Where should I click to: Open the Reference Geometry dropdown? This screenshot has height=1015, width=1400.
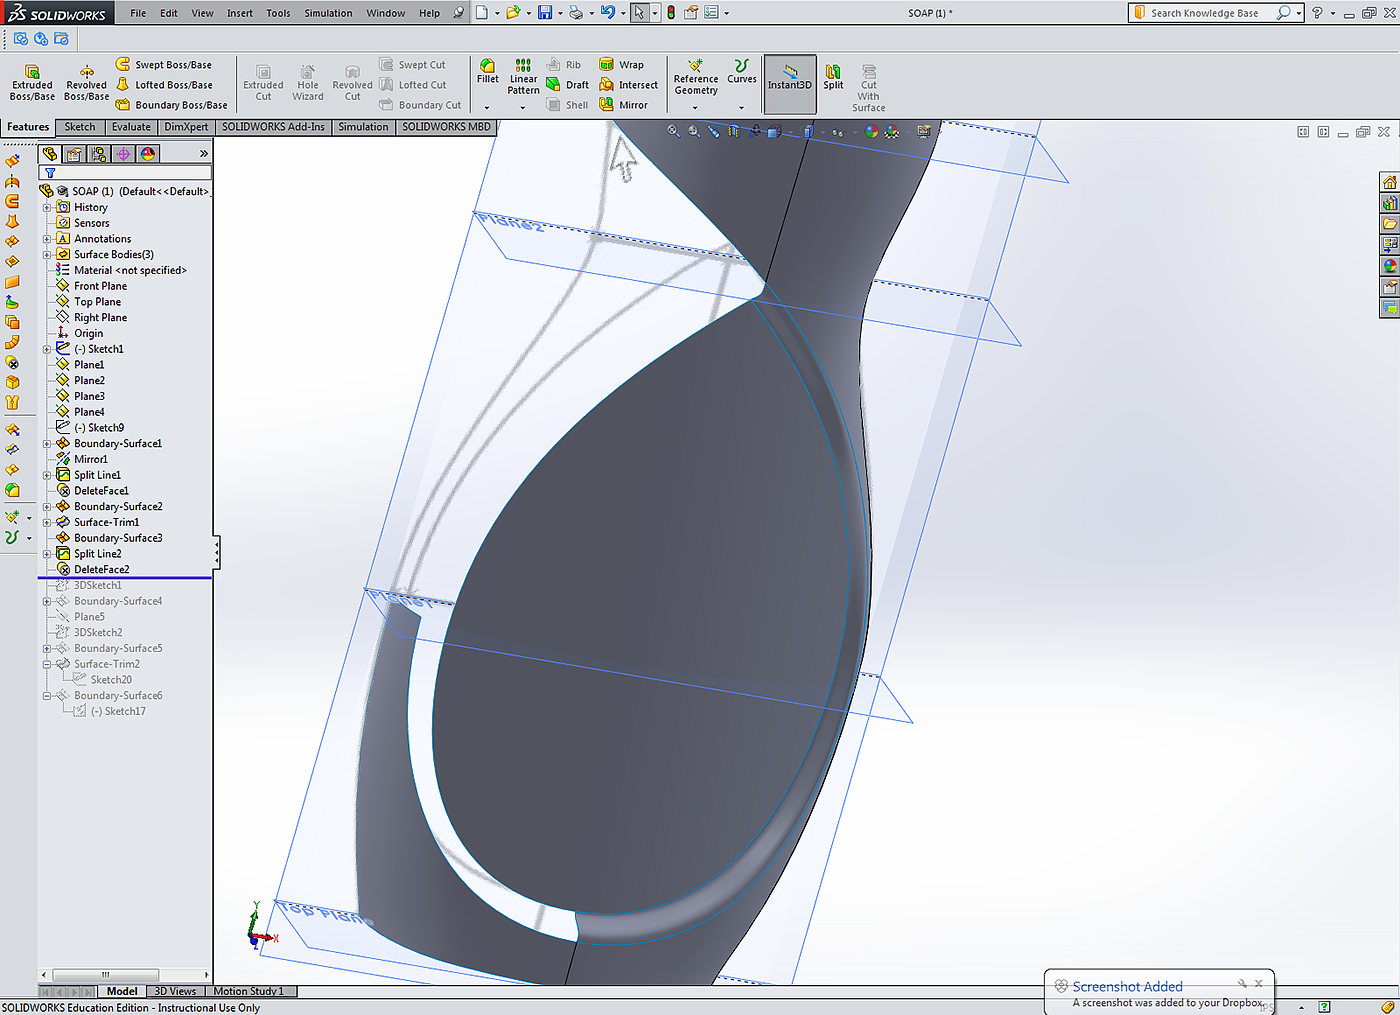pos(695,107)
